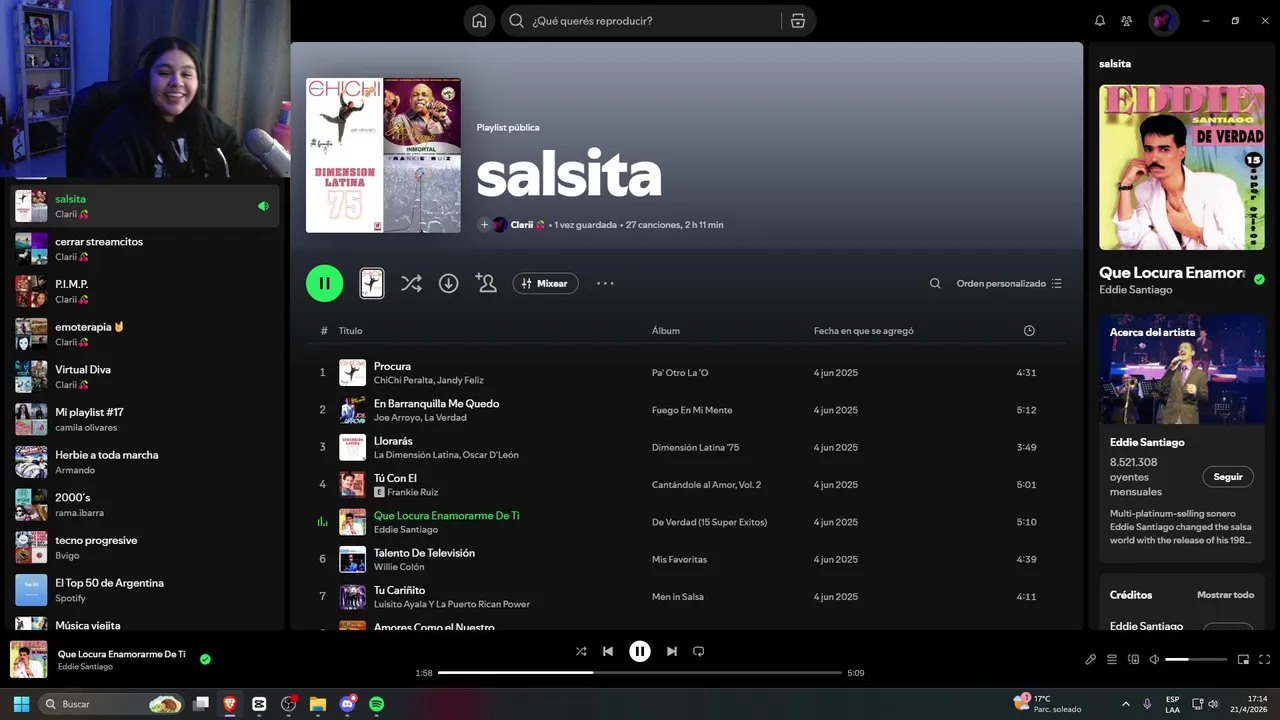Open the P.I.M.P. playlist
The image size is (1280, 720).
tap(145, 291)
